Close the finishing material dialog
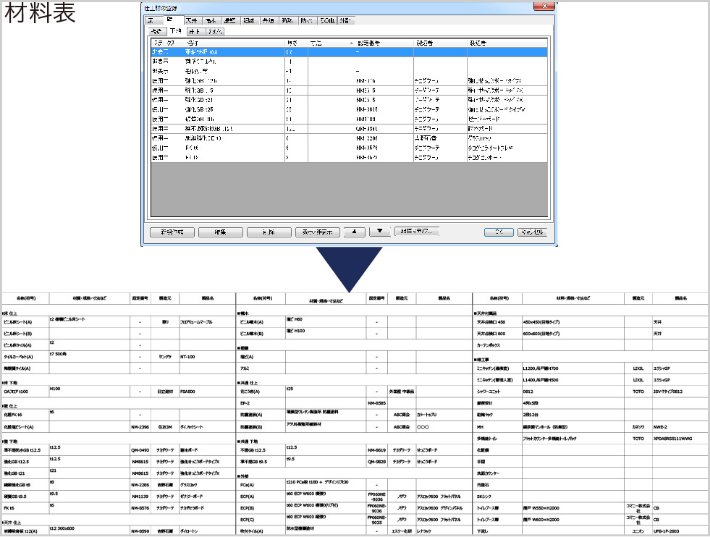Screen dimensions: 710x537 pos(544,6)
